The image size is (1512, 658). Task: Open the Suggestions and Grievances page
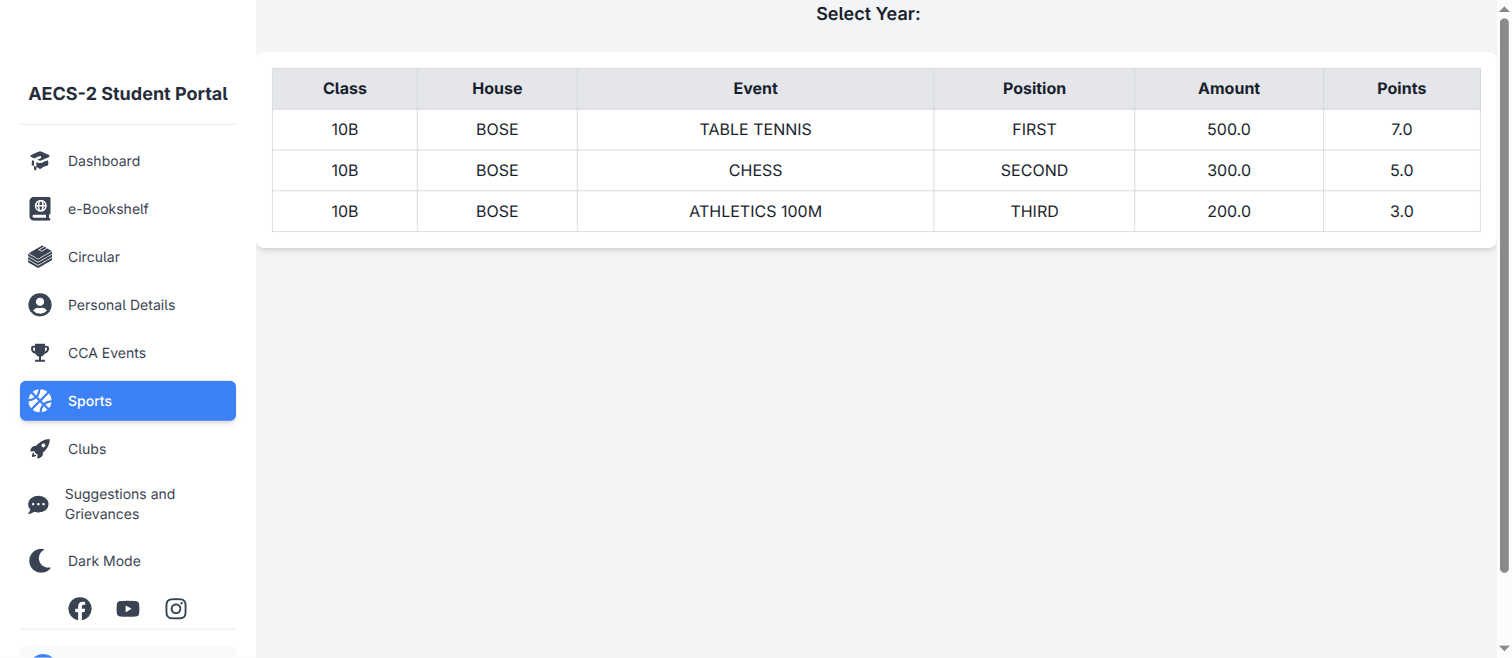(120, 504)
